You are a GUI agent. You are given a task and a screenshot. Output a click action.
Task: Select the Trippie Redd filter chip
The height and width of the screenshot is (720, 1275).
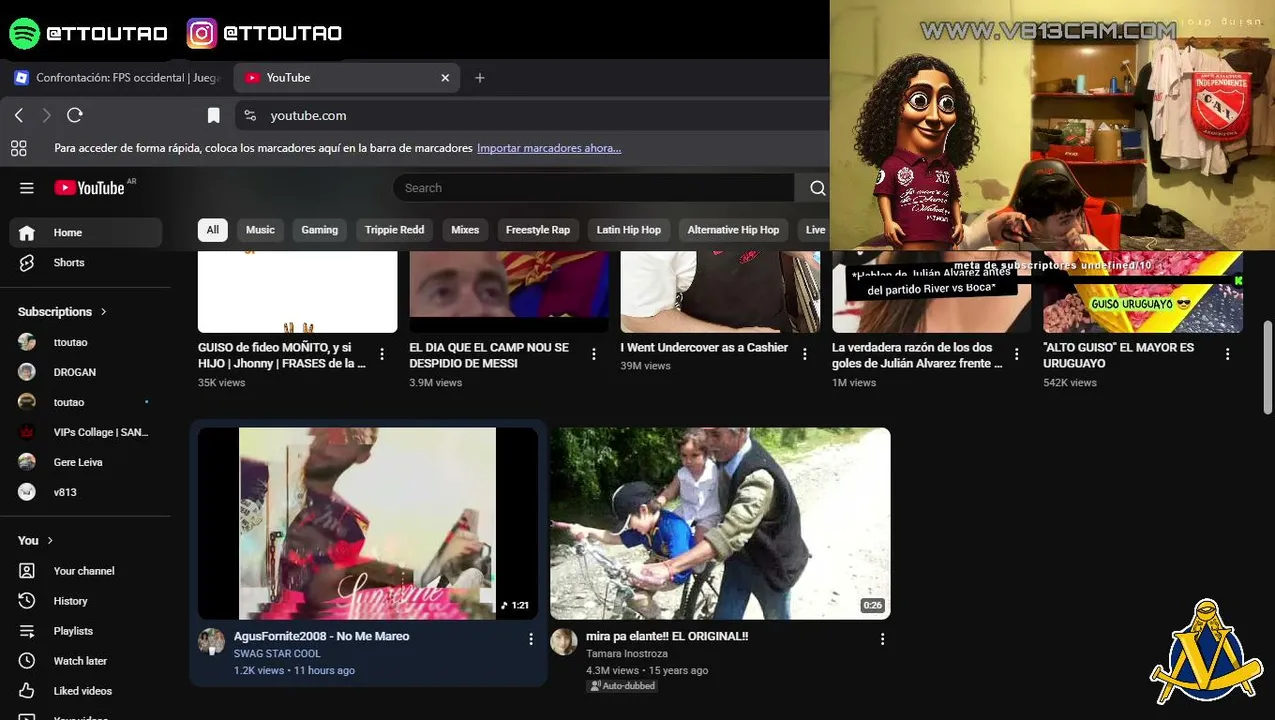tap(395, 230)
